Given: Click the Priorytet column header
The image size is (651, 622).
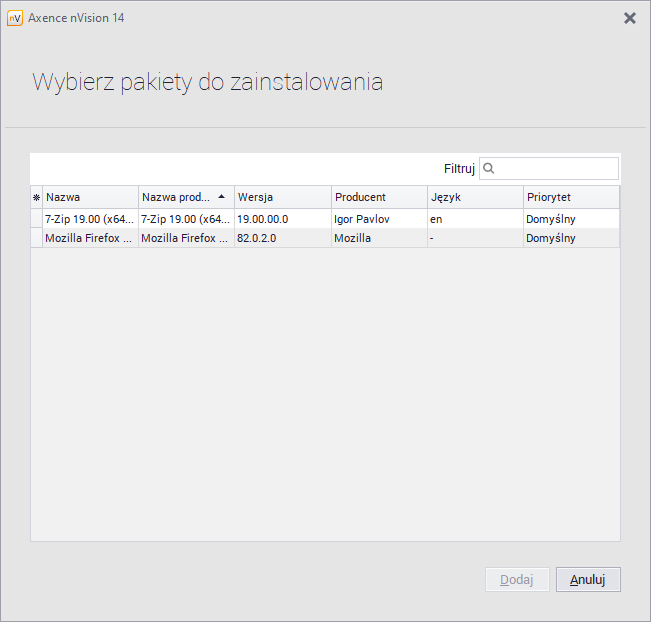Looking at the screenshot, I should (x=570, y=197).
